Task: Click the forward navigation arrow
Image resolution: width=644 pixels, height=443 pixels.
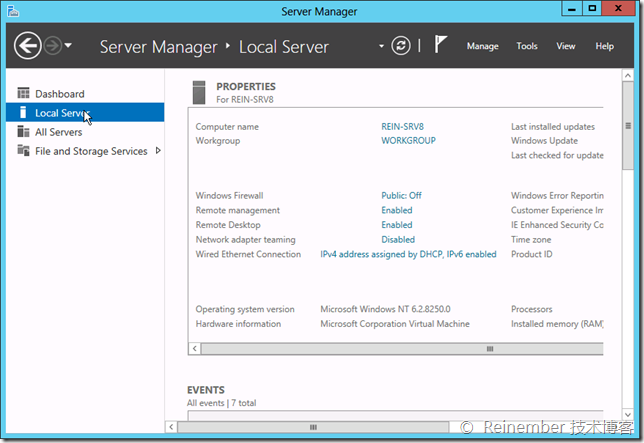Action: (52, 46)
